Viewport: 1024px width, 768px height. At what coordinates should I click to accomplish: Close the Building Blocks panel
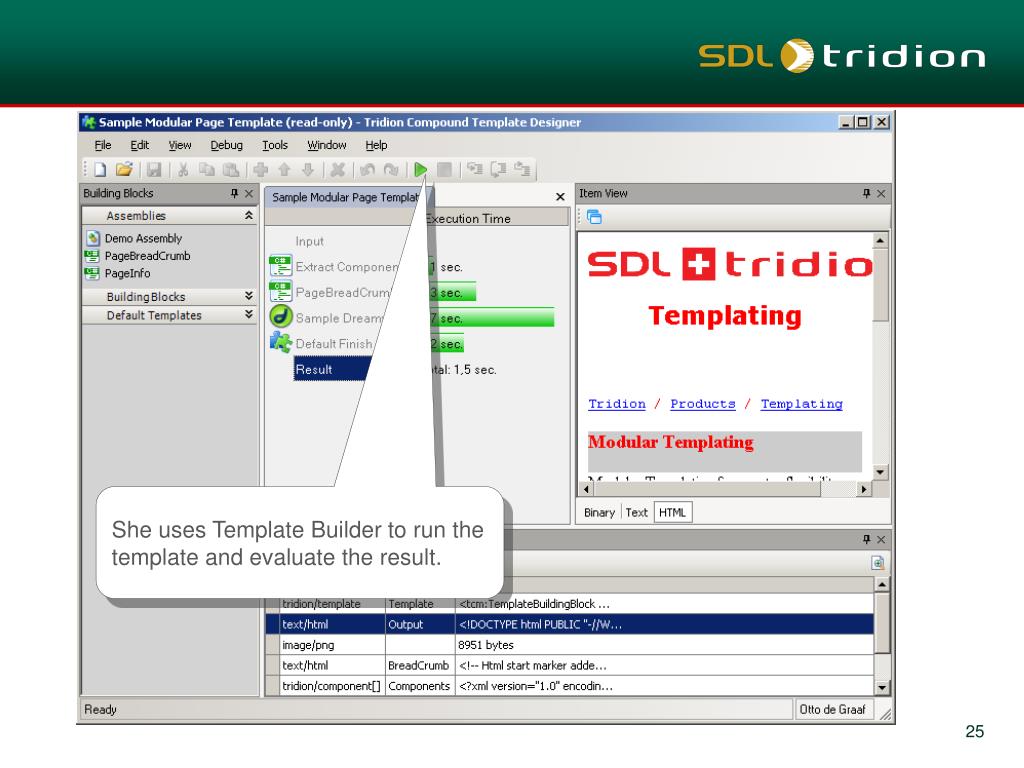point(249,193)
